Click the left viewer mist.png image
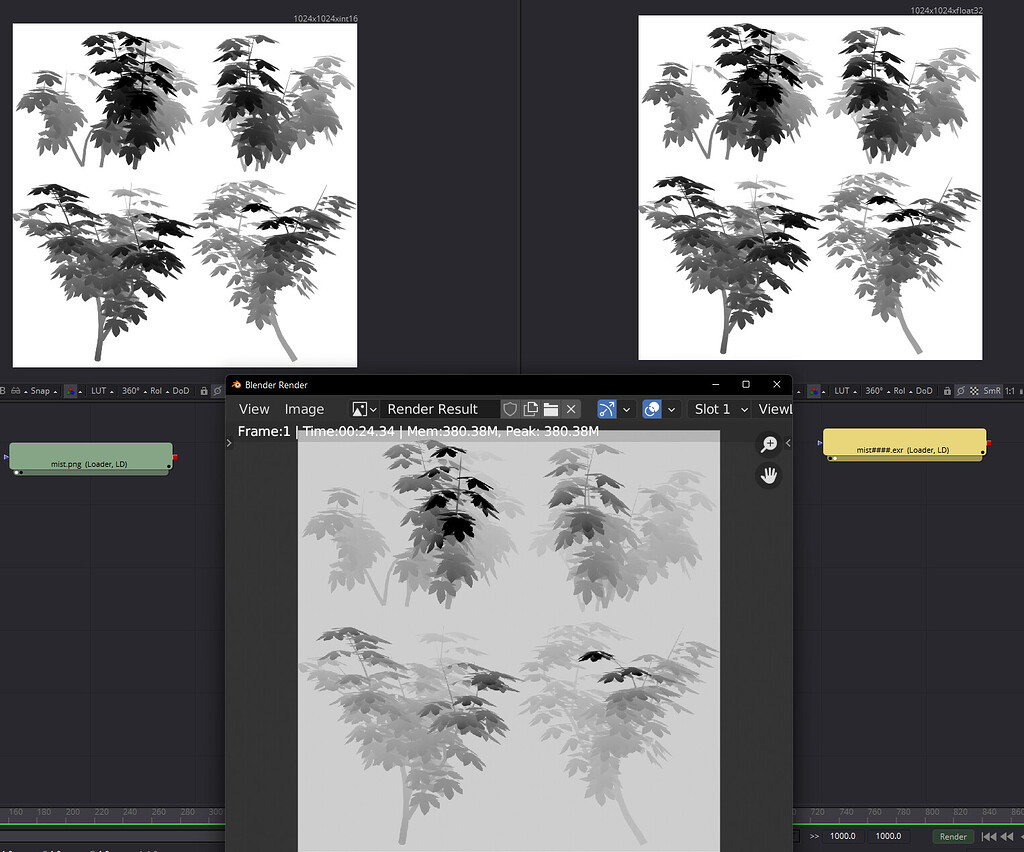 (185, 195)
